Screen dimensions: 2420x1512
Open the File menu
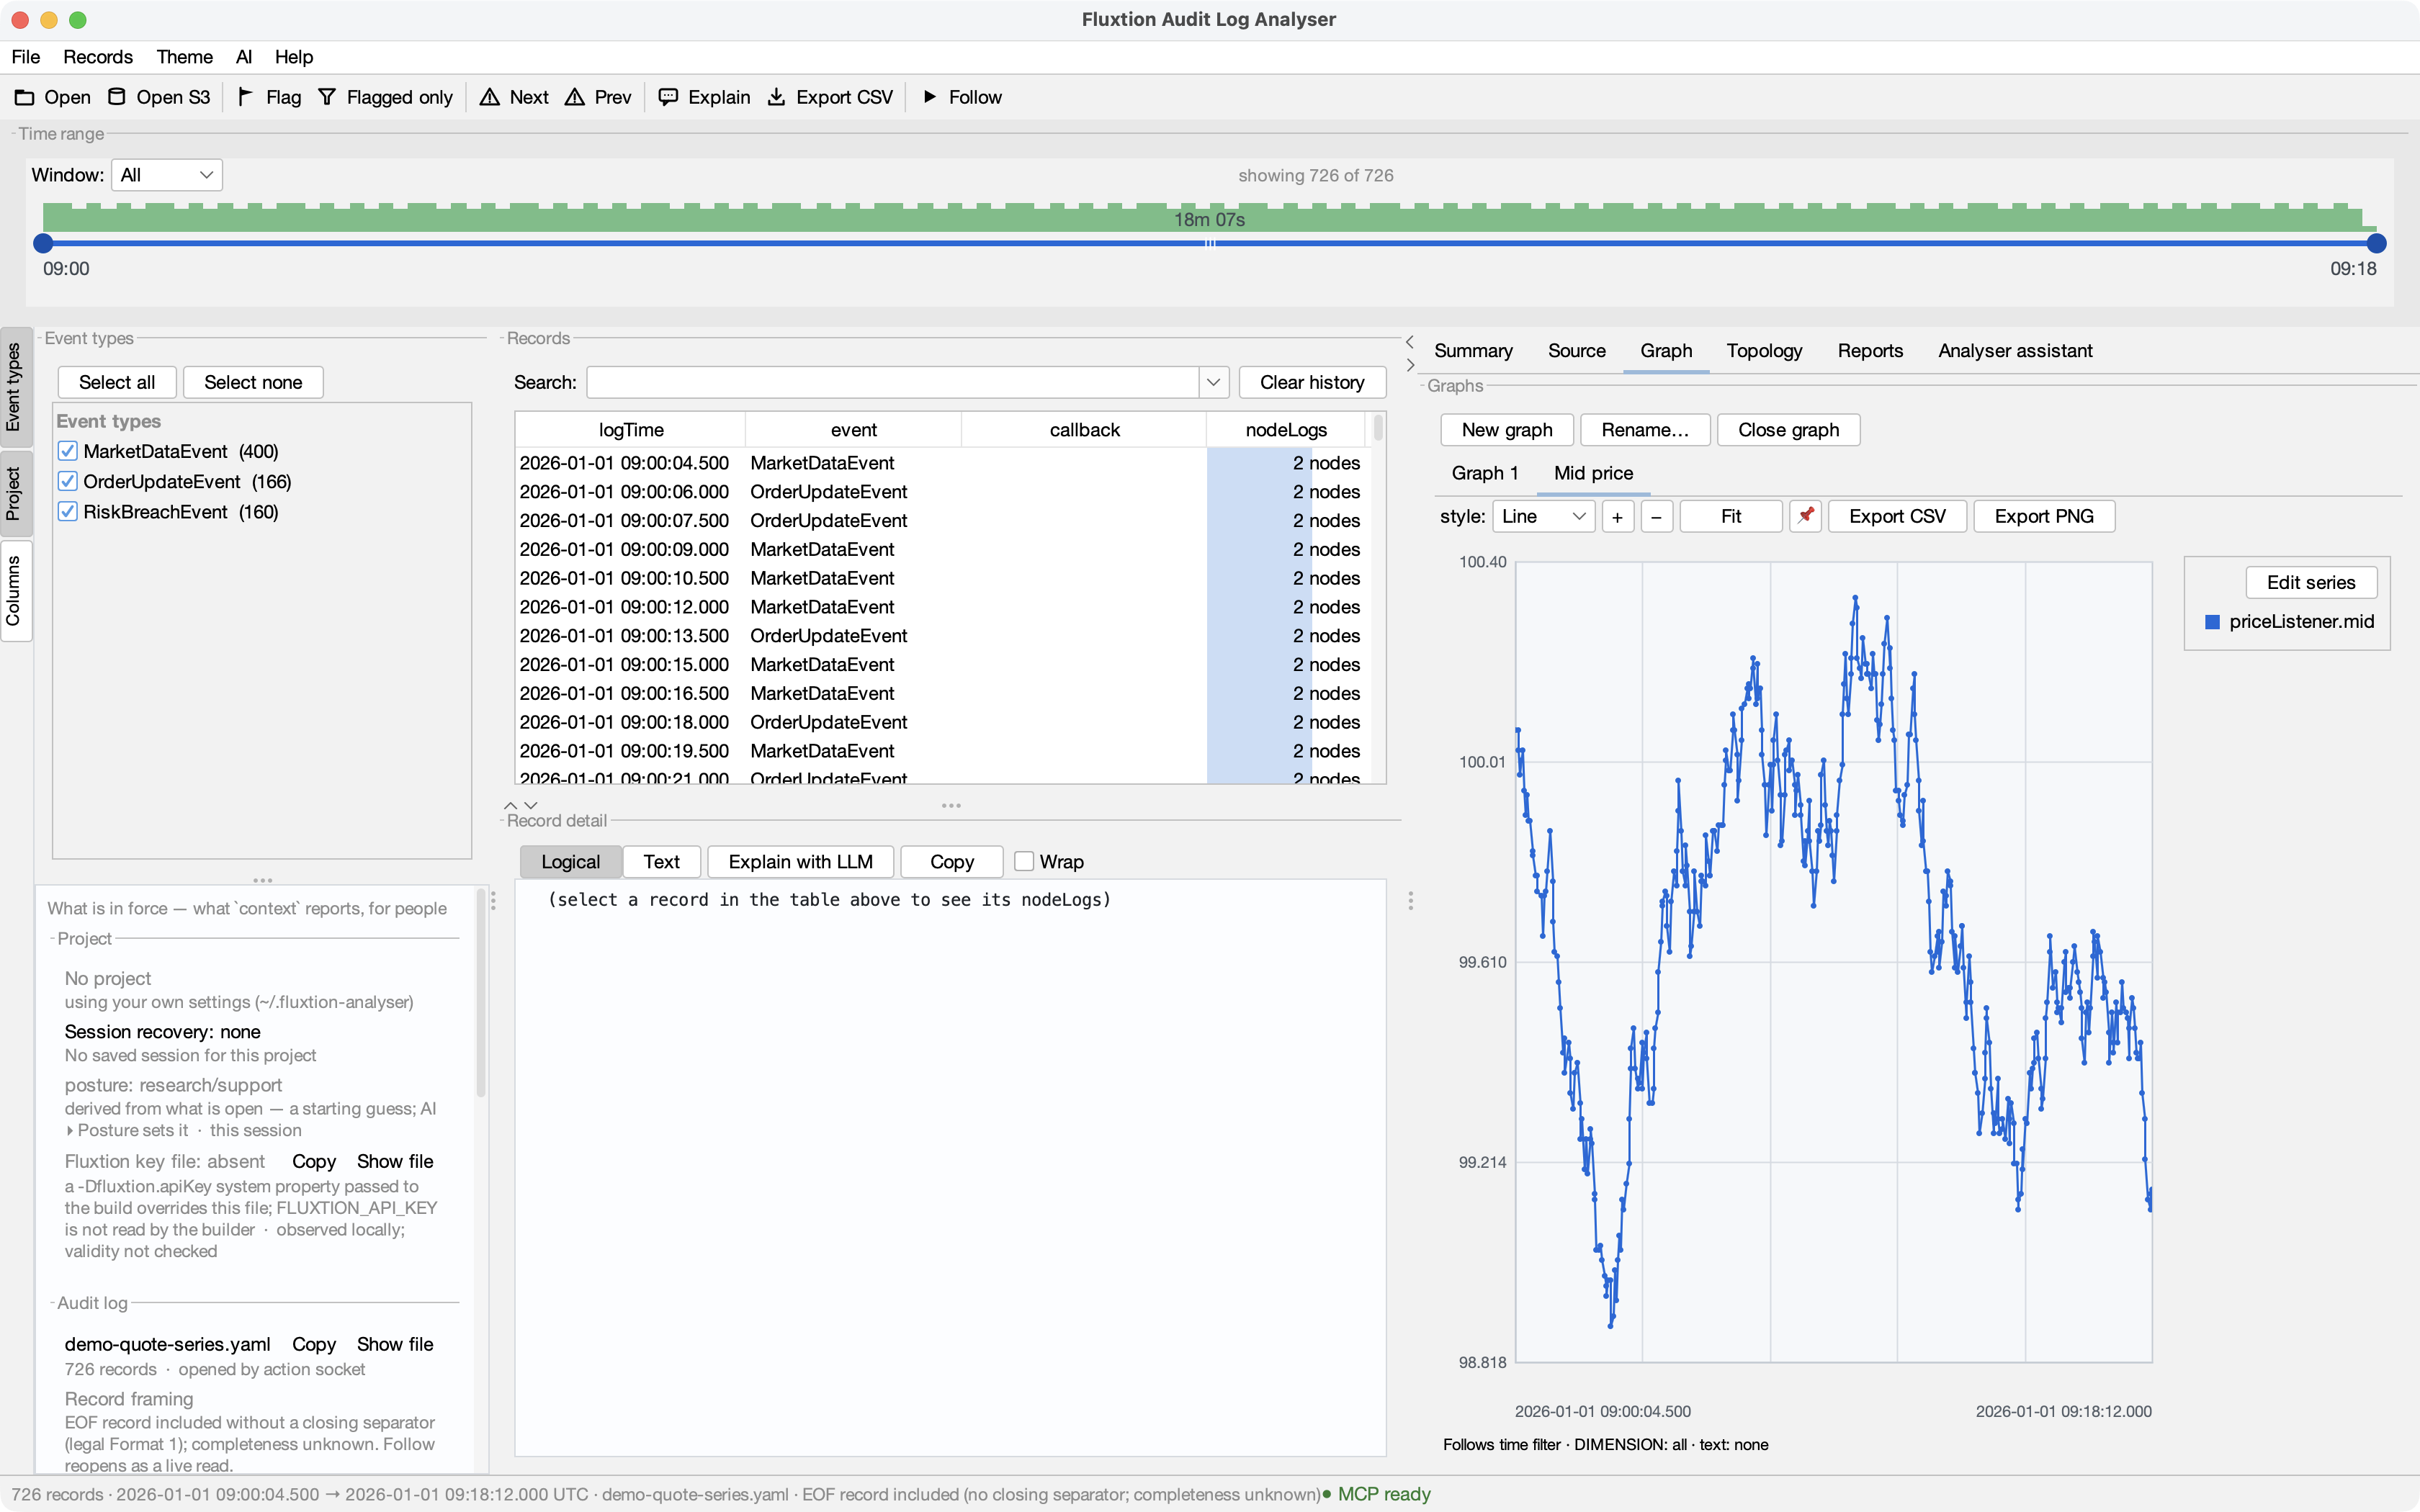pyautogui.click(x=26, y=57)
